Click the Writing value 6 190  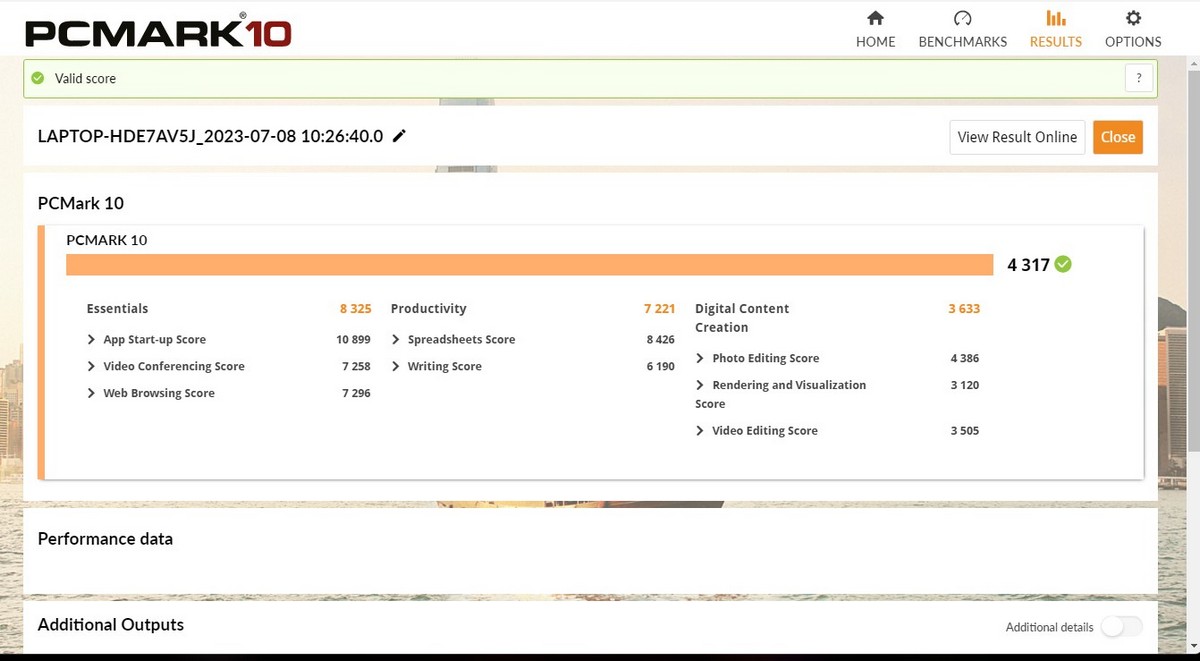point(661,367)
